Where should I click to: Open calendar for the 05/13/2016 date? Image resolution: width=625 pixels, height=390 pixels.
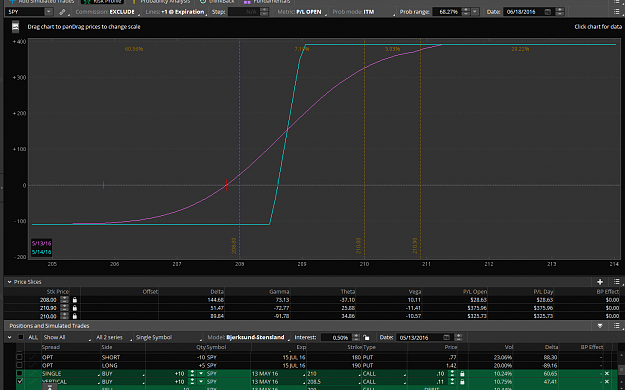coord(446,337)
